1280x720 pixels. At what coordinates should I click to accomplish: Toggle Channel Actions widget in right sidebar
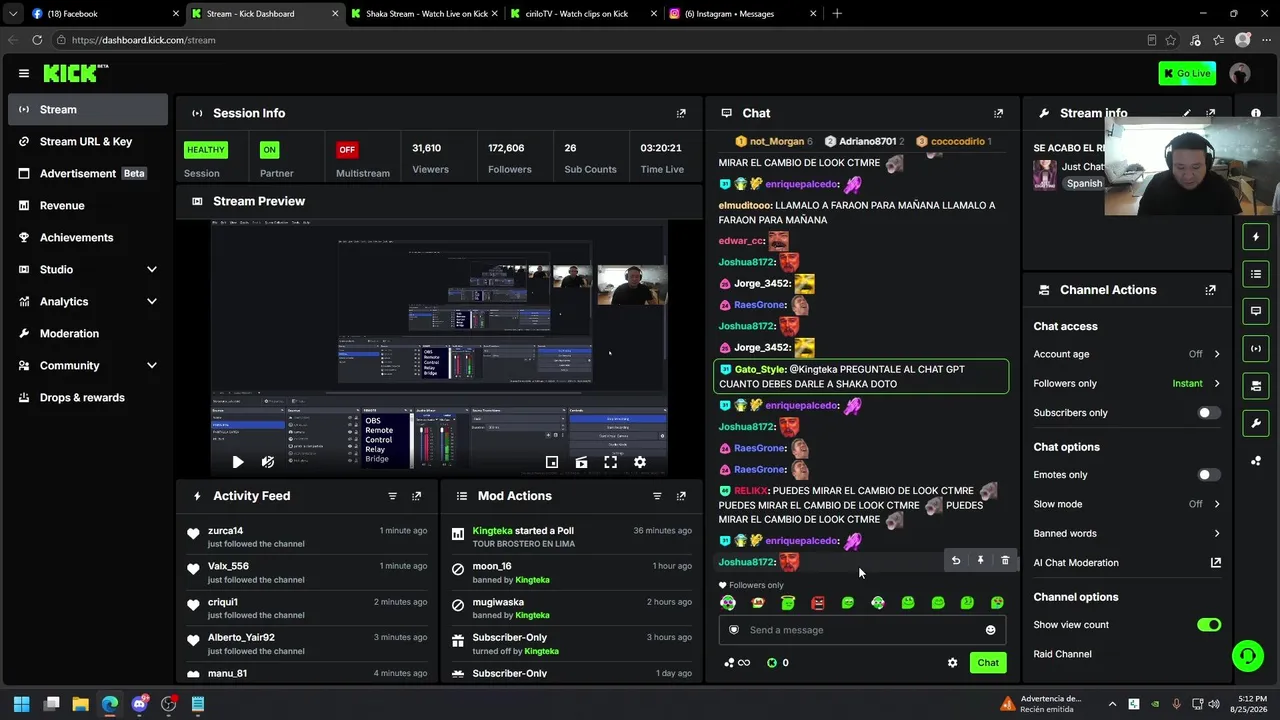pos(1256,386)
